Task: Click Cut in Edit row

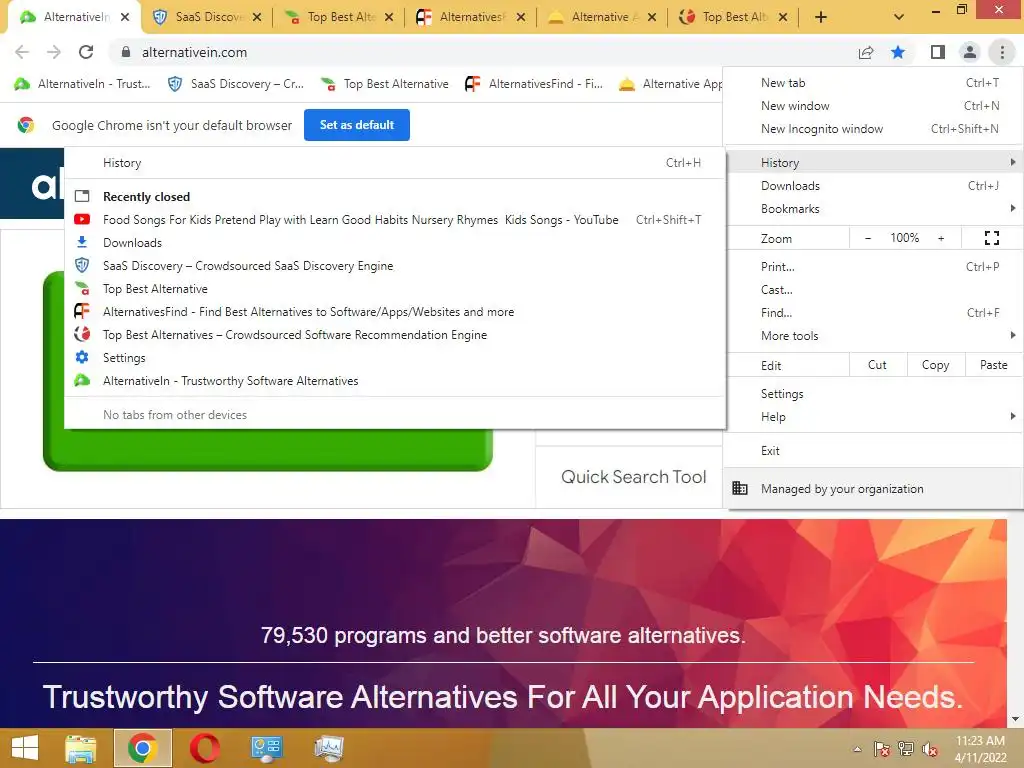Action: point(877,365)
